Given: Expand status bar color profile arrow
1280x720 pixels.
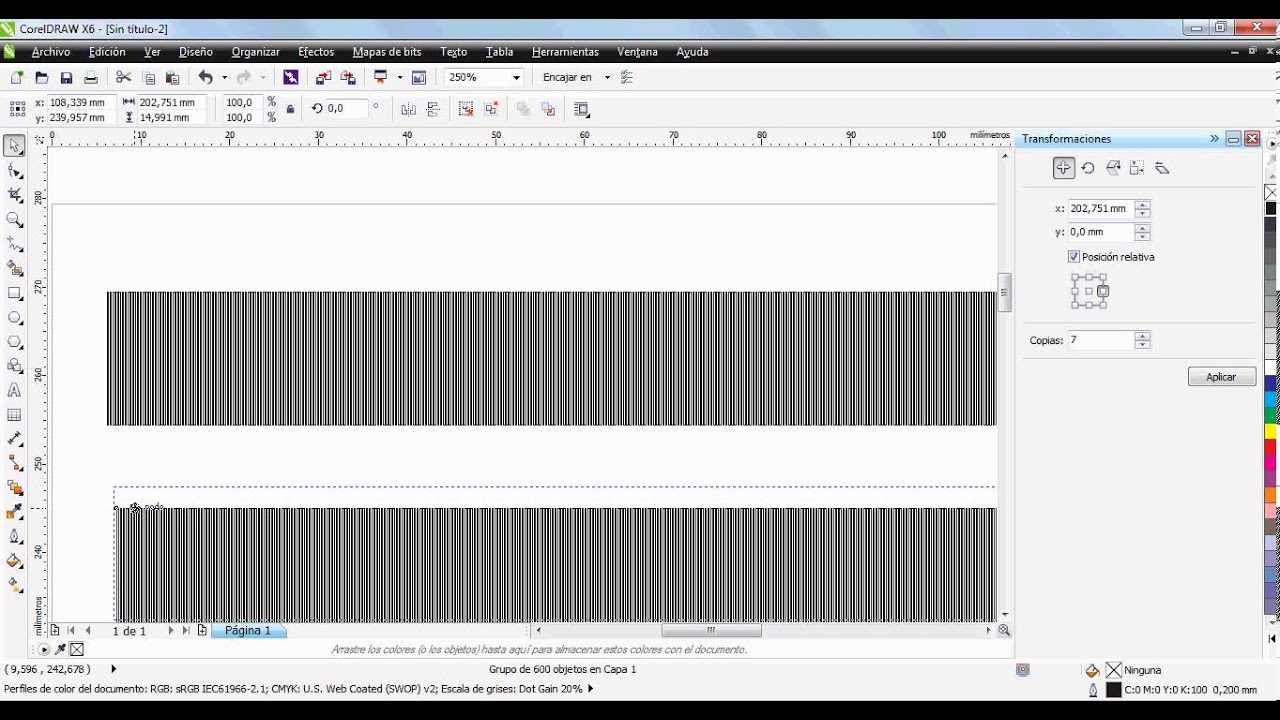Looking at the screenshot, I should [x=590, y=689].
